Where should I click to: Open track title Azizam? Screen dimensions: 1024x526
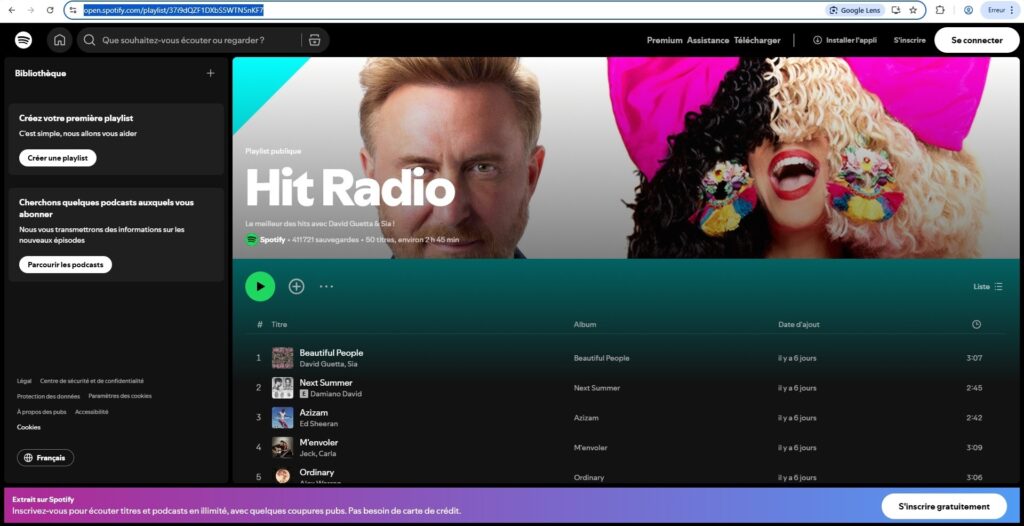[x=314, y=412]
